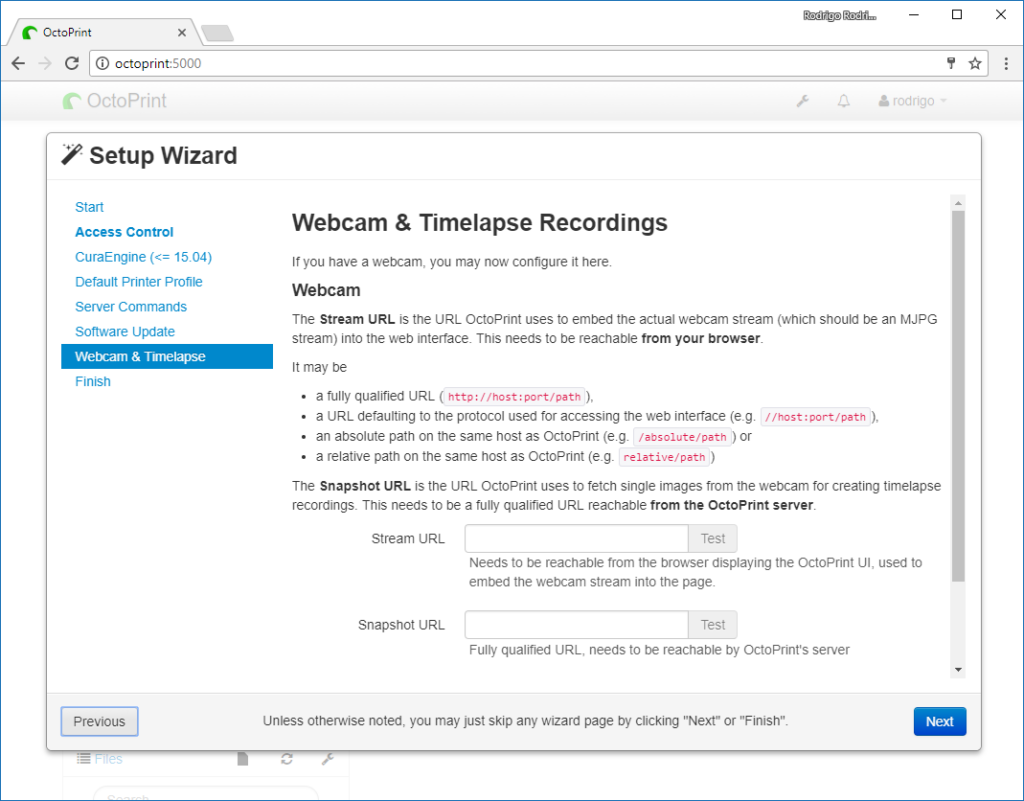This screenshot has height=801, width=1024.
Task: Click the Webcam subheading
Action: tap(326, 290)
